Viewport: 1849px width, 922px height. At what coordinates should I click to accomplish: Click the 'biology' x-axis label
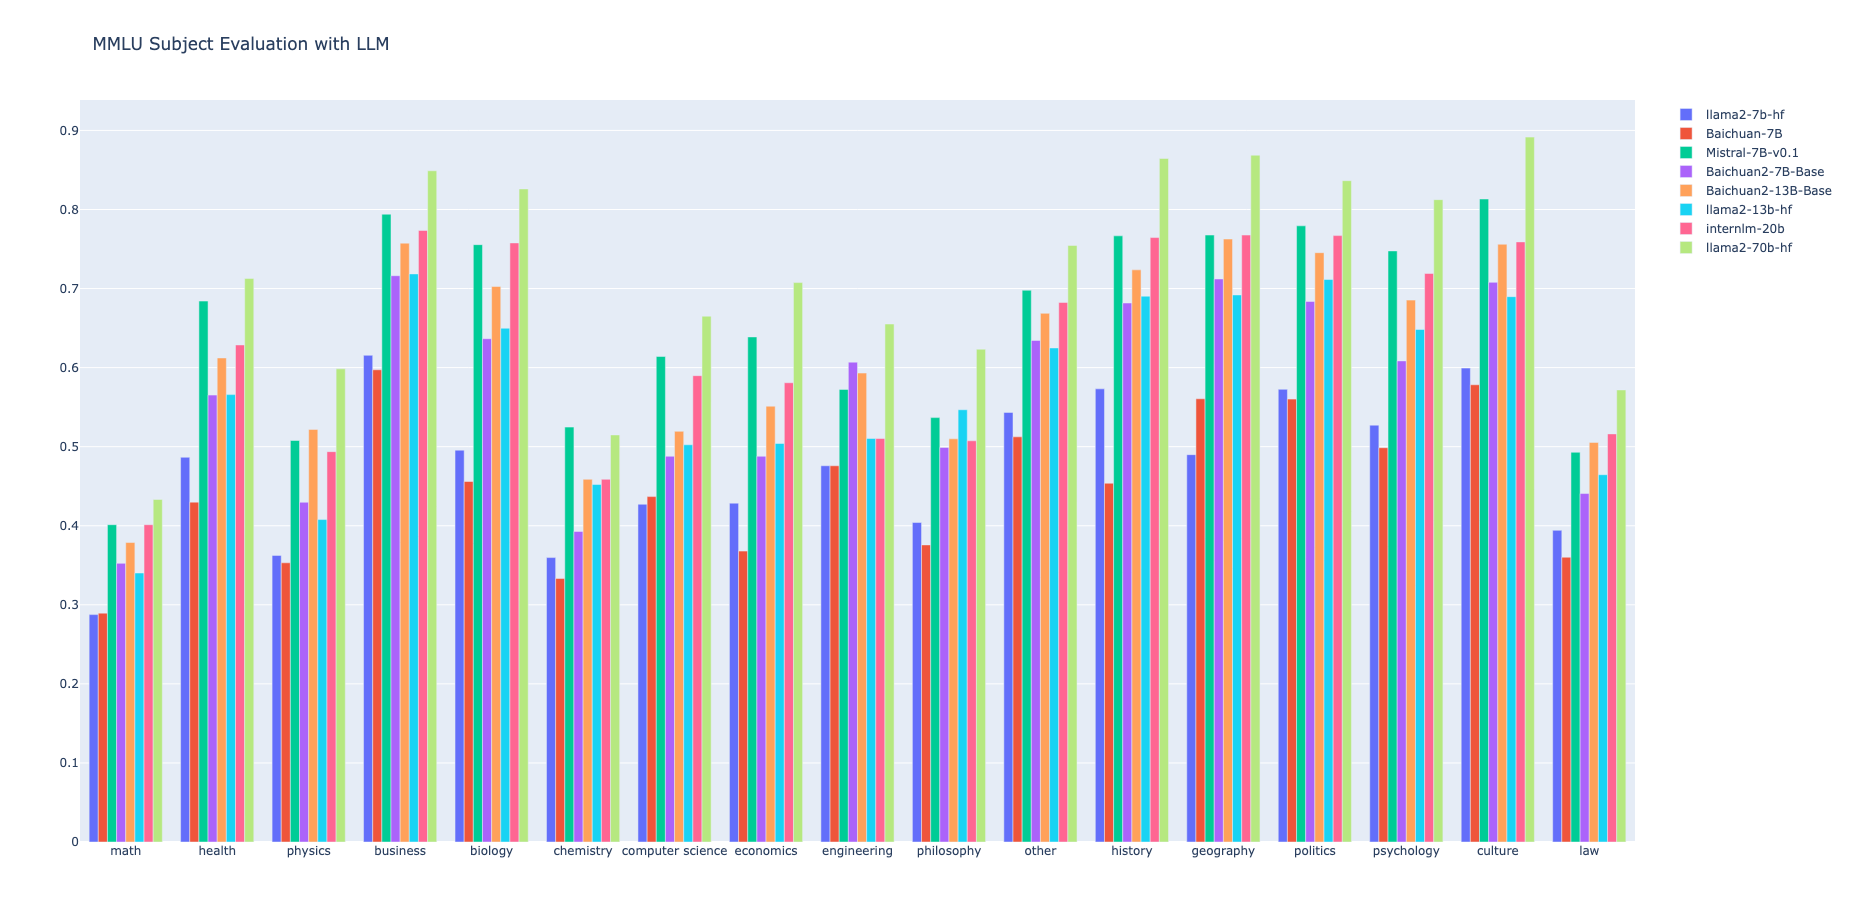click(x=491, y=851)
